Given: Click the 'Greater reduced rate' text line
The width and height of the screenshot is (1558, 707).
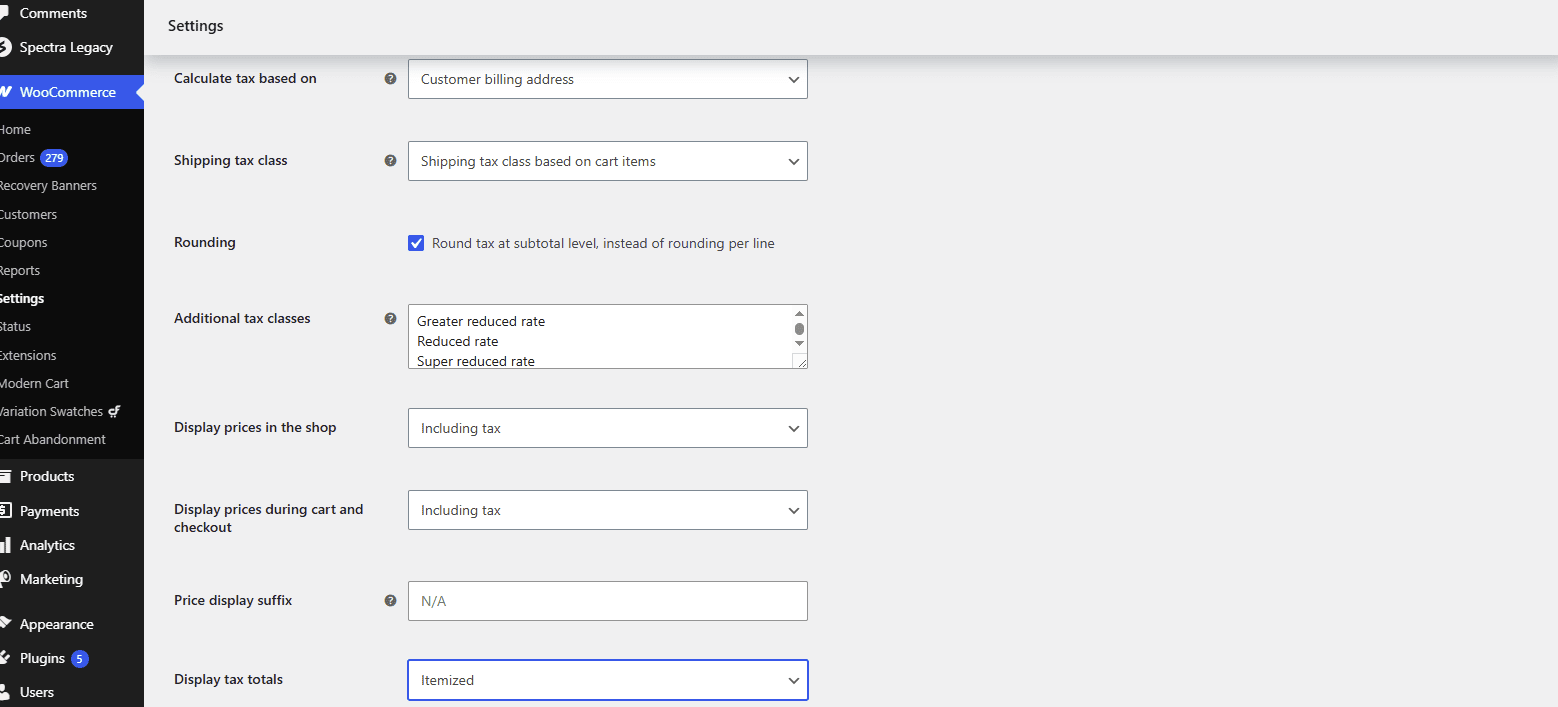Looking at the screenshot, I should [481, 322].
